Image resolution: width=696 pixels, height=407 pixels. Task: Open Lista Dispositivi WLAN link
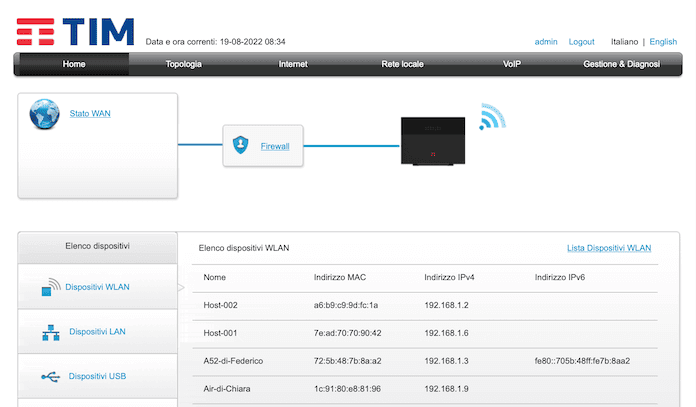[x=609, y=248]
